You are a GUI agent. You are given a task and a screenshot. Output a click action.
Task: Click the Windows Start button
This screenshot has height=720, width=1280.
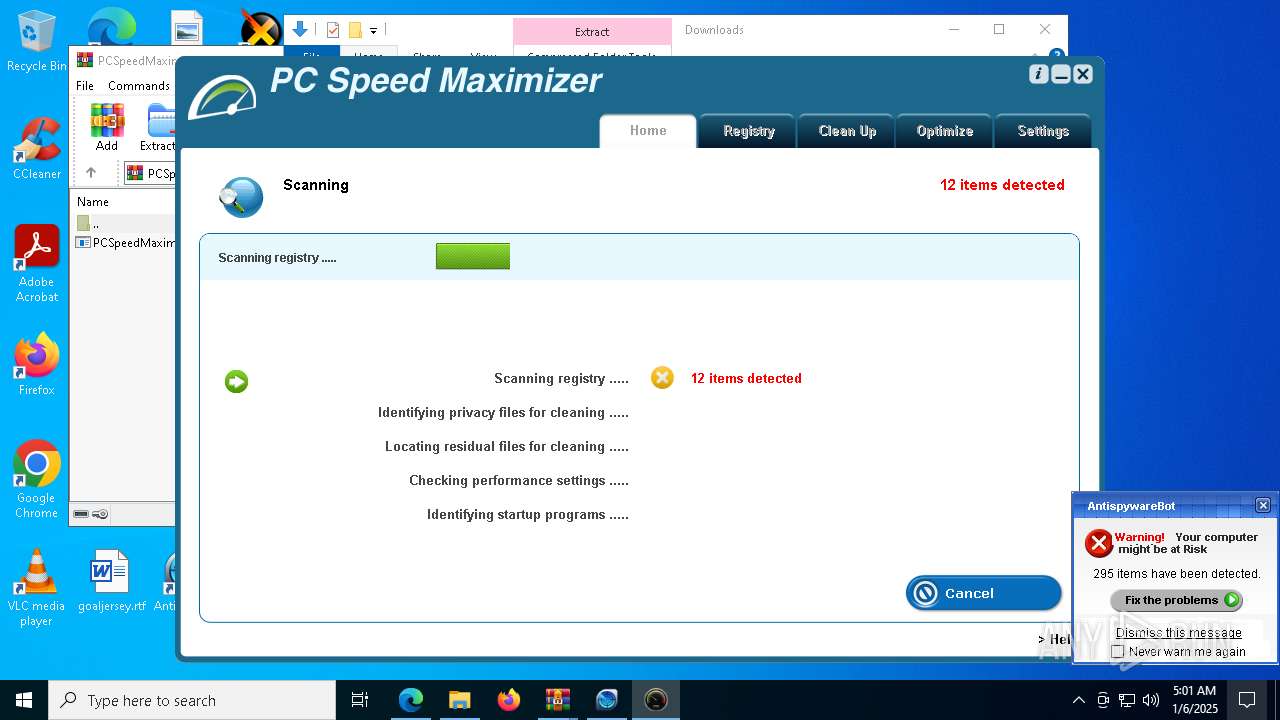click(24, 700)
